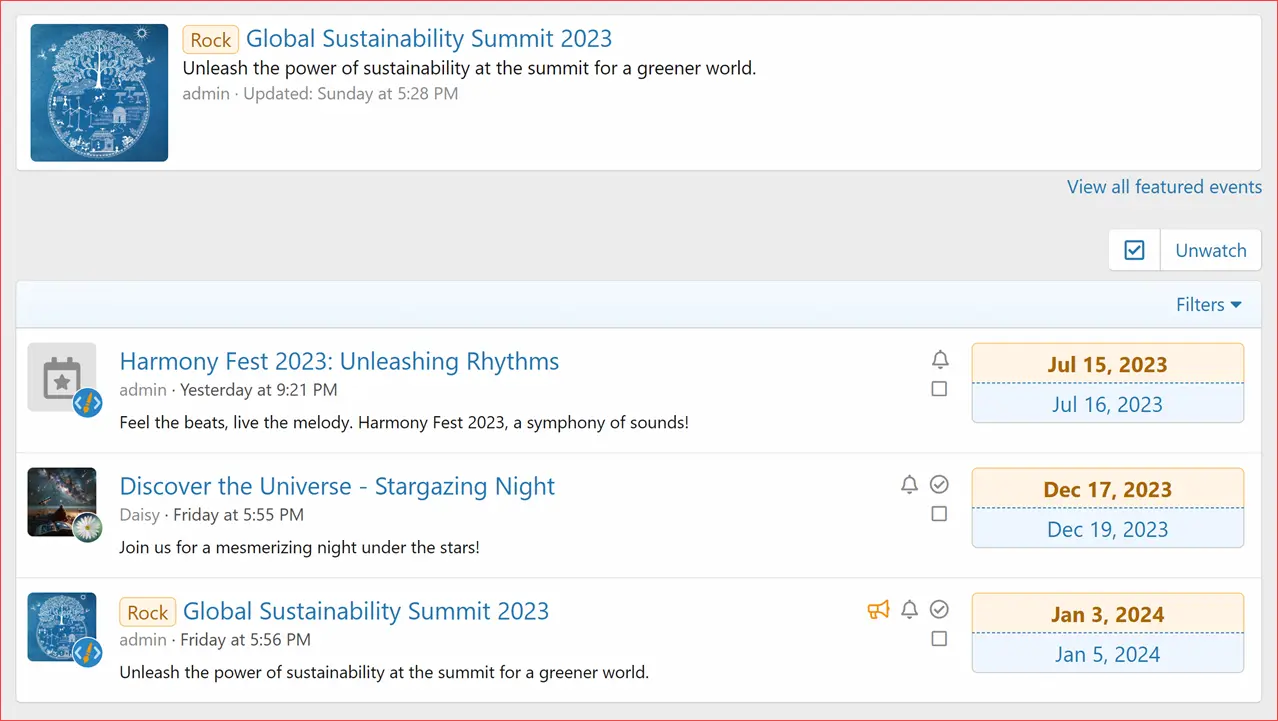Open the Harmony Fest 2023 event title
The width and height of the screenshot is (1278, 721).
tap(338, 361)
